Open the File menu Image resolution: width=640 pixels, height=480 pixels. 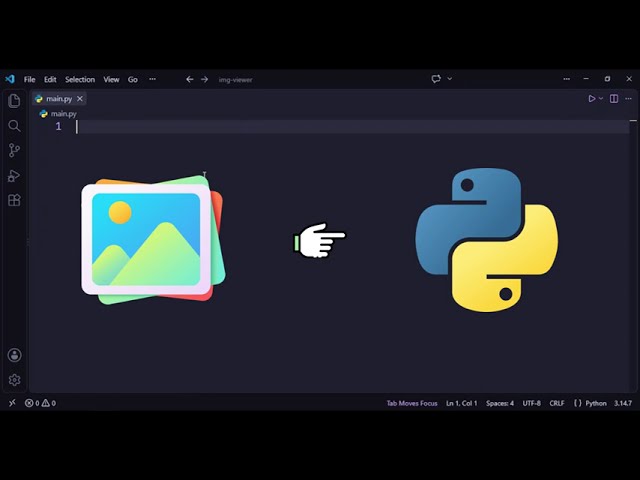(x=29, y=79)
